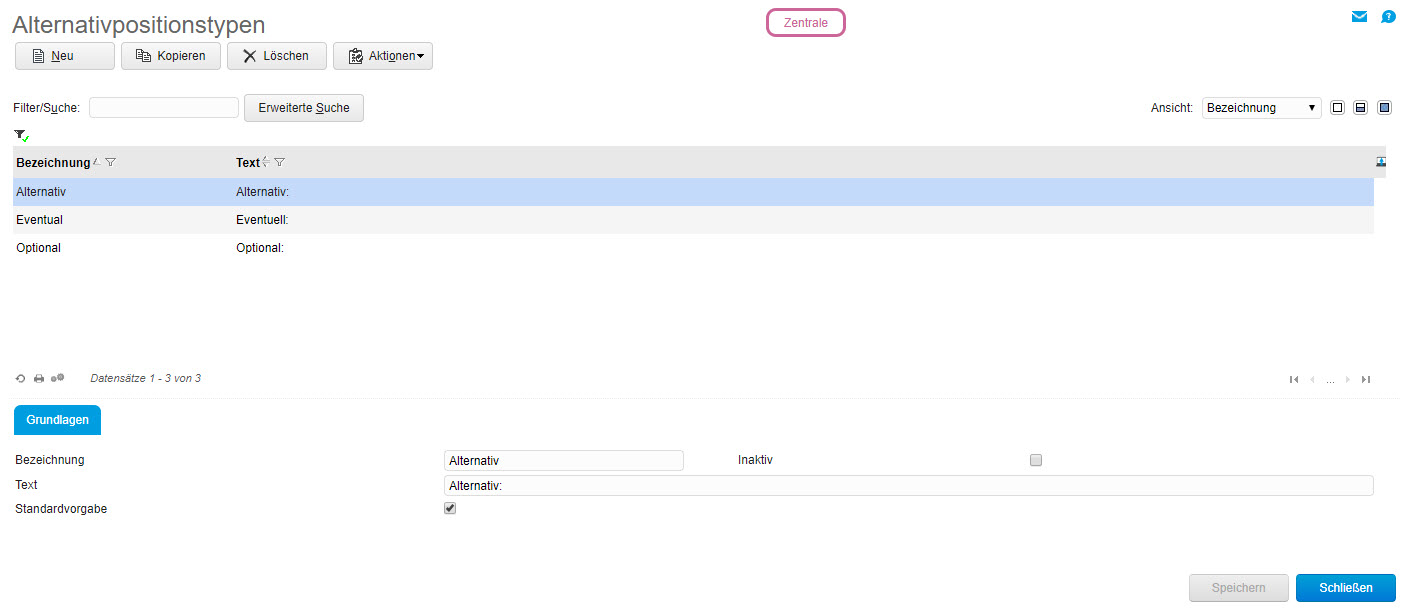The height and width of the screenshot is (610, 1409).
Task: Uncheck the Standardvorgabe checkbox
Action: [450, 508]
